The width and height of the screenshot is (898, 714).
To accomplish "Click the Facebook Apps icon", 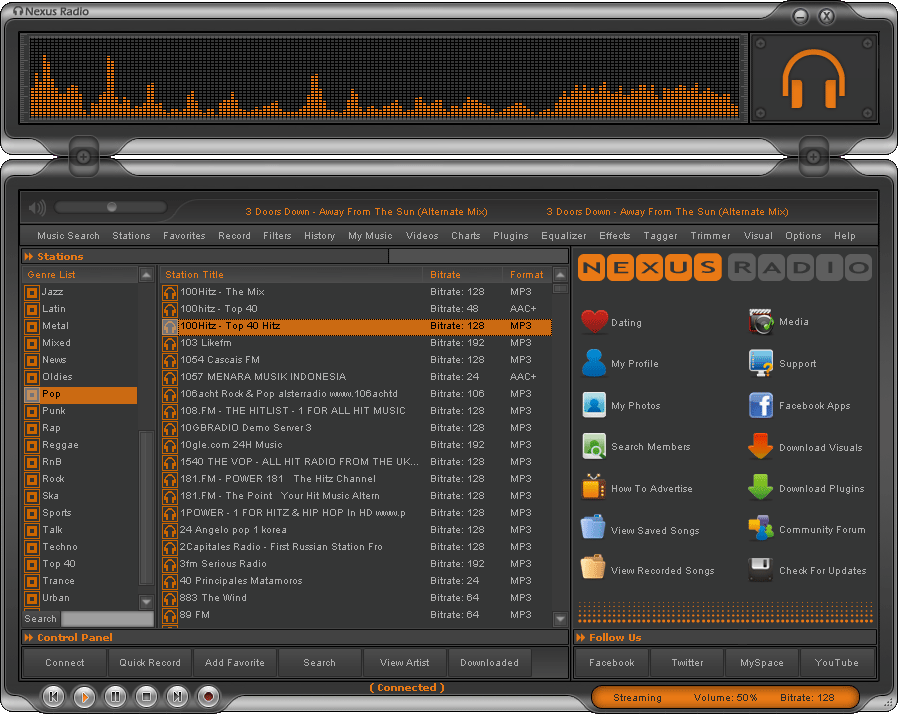I will (x=762, y=405).
